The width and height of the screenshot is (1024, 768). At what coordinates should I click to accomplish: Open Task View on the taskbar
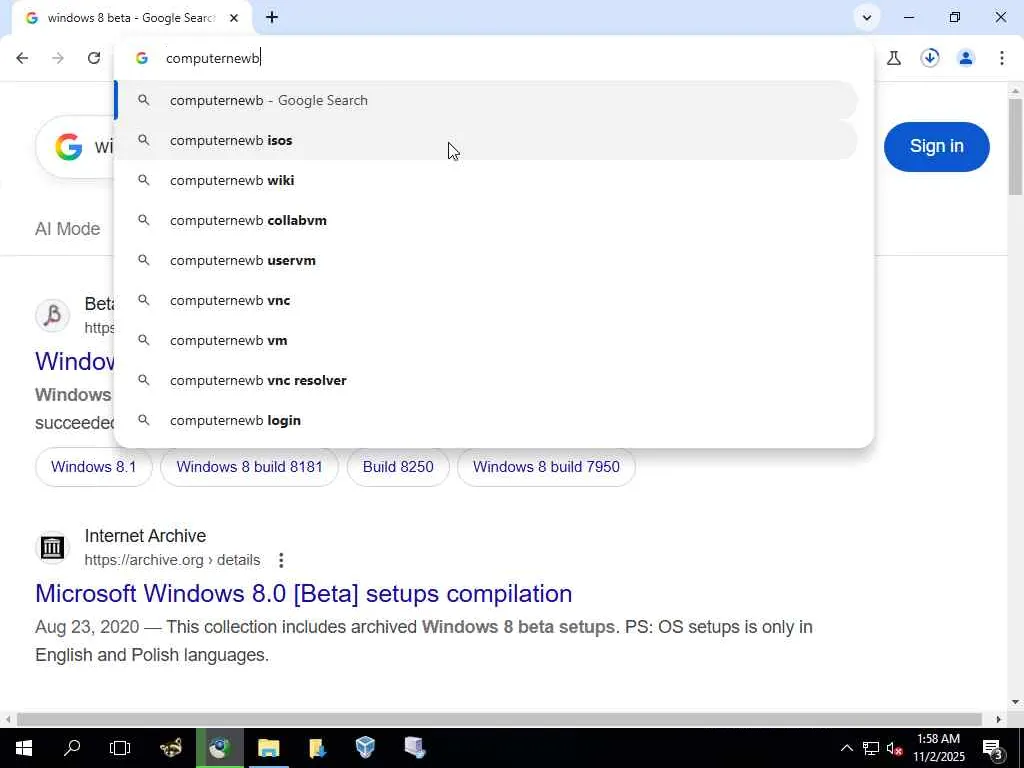click(x=120, y=748)
